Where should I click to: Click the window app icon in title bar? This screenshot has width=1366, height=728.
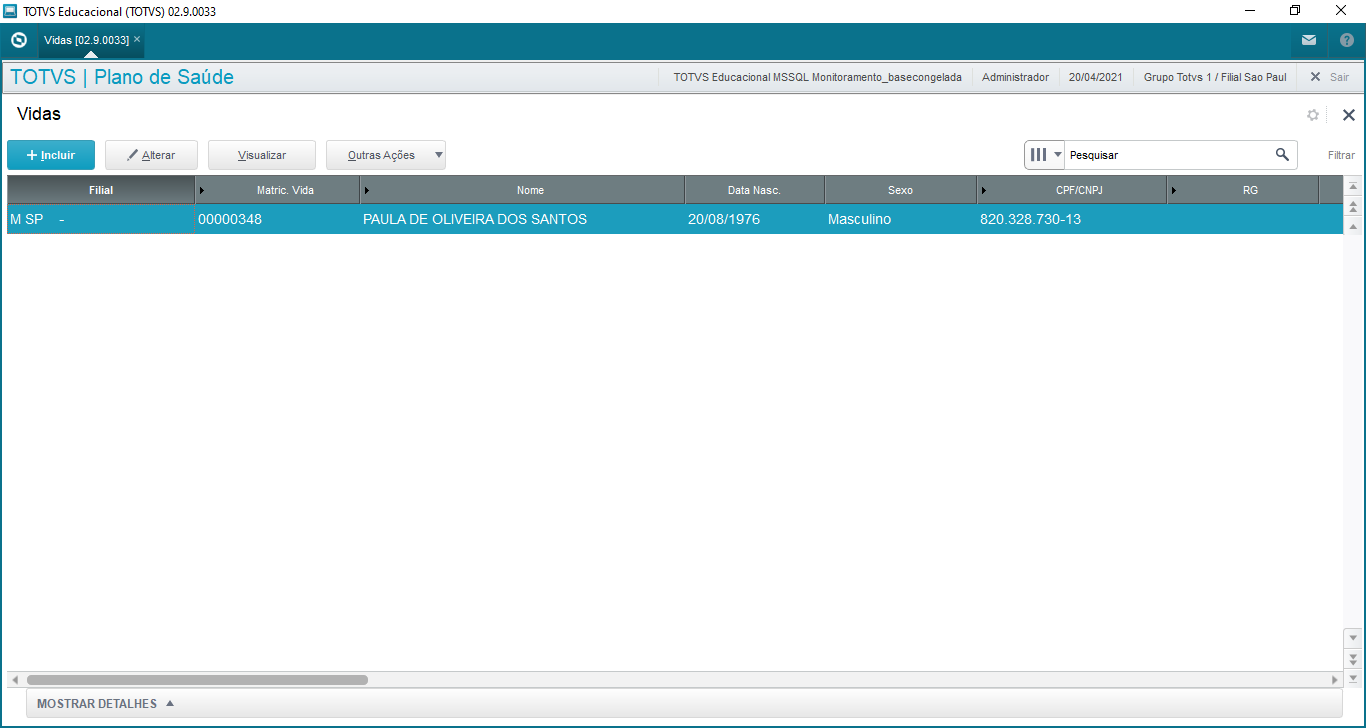pyautogui.click(x=10, y=11)
